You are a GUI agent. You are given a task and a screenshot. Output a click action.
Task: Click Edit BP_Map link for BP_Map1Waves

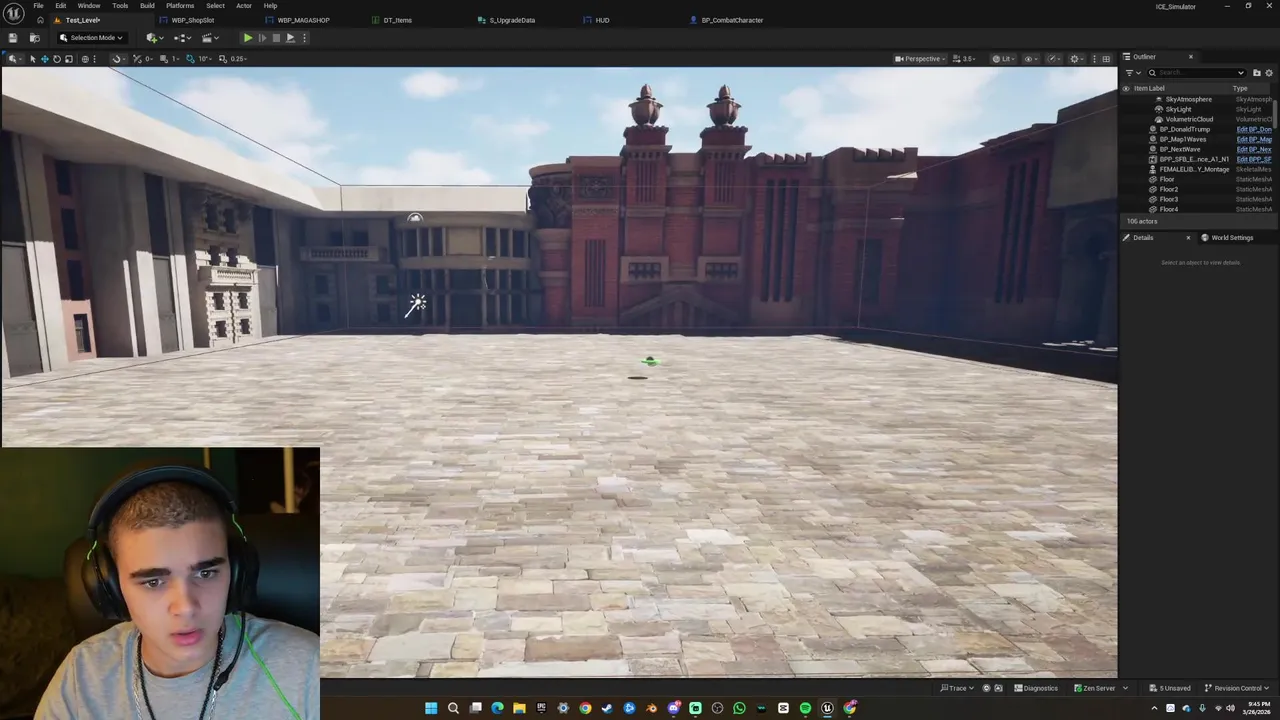tap(1254, 139)
